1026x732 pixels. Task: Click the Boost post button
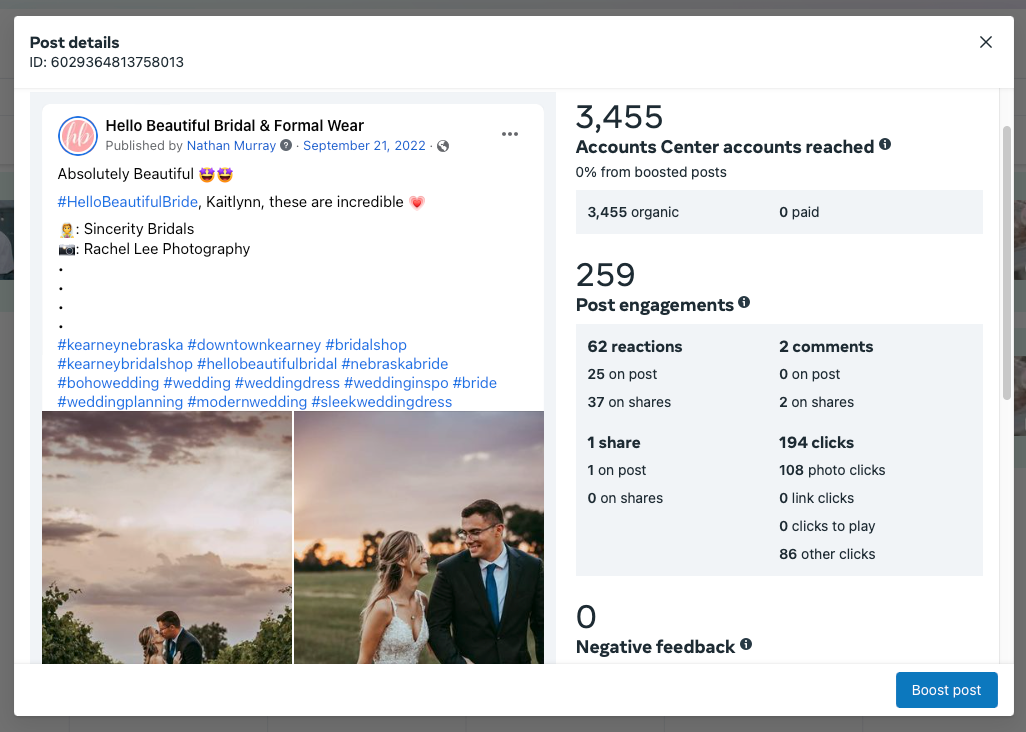946,690
